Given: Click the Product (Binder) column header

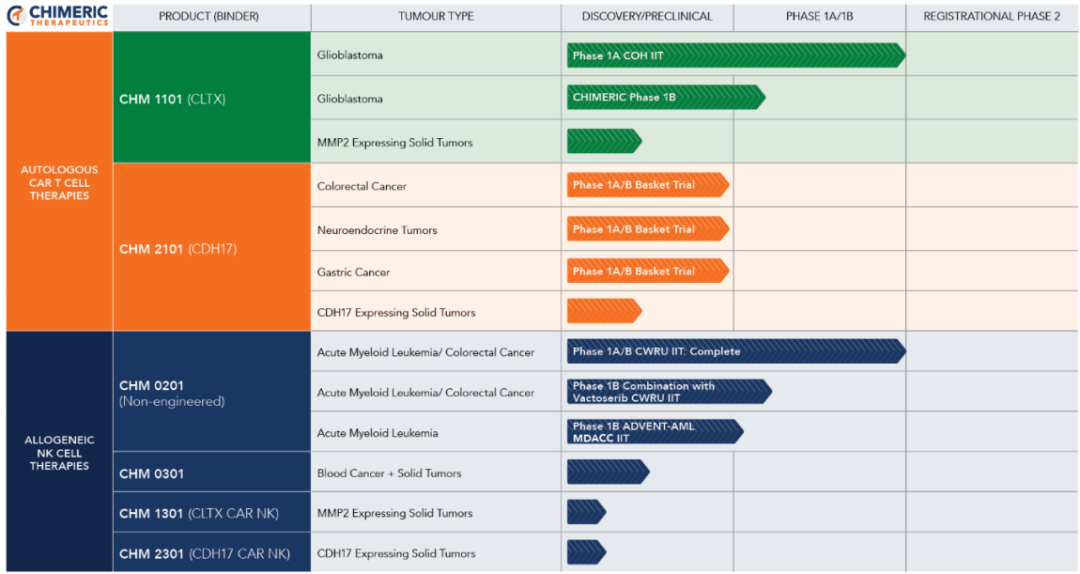Looking at the screenshot, I should click(211, 17).
